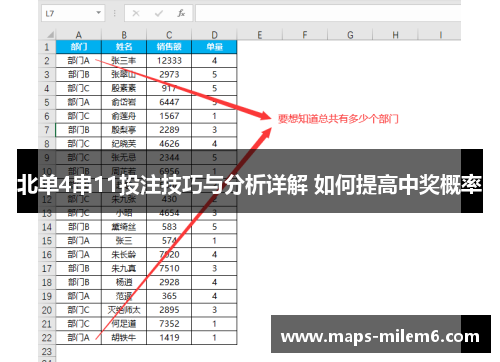Viewport: 500px width, 362px height.
Task: Select the cell with value 12333
Action: pyautogui.click(x=169, y=61)
